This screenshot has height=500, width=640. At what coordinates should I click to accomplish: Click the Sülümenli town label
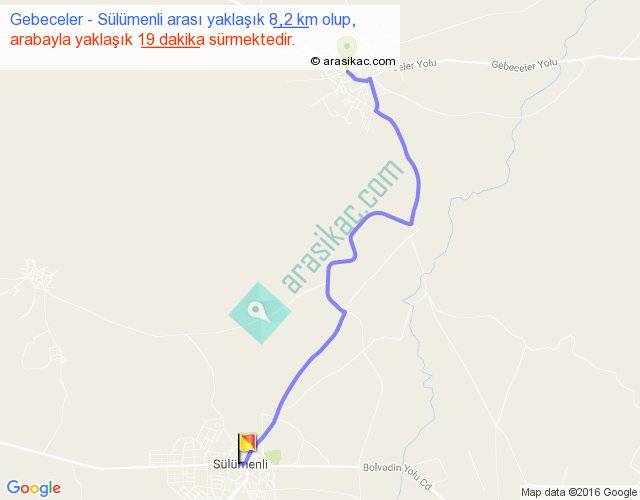[240, 464]
